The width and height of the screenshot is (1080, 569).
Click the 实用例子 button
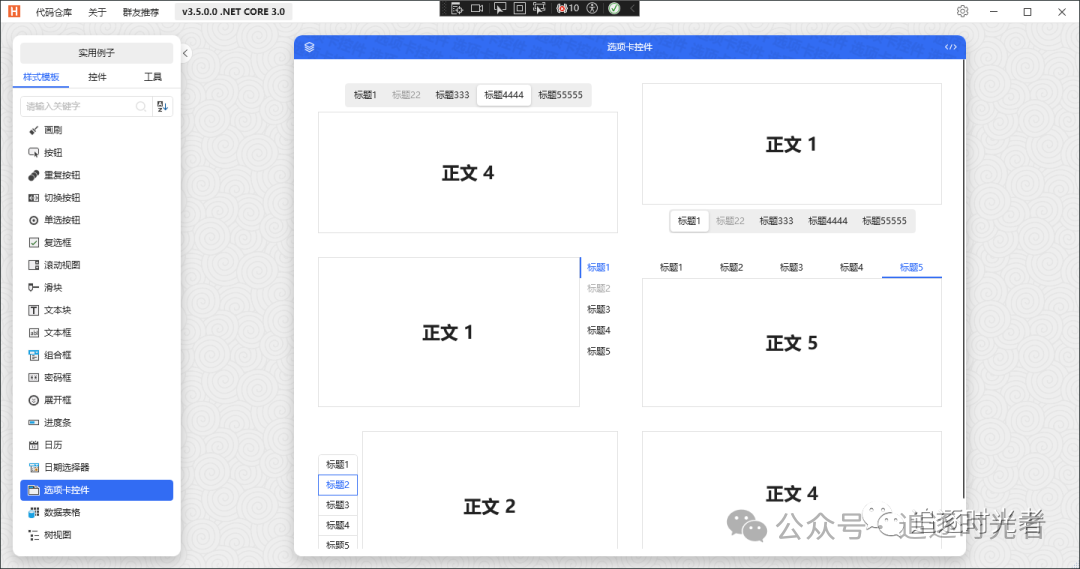[96, 52]
